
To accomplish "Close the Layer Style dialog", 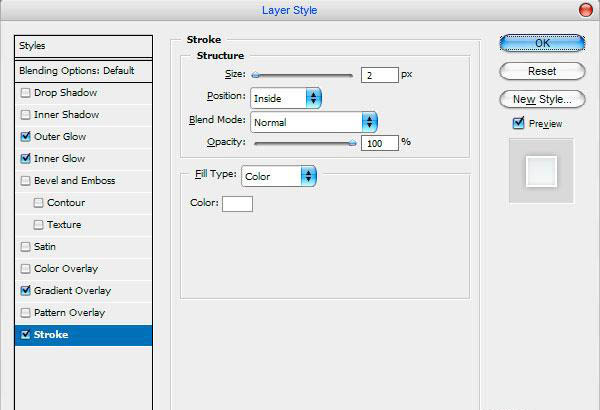I will [x=585, y=10].
